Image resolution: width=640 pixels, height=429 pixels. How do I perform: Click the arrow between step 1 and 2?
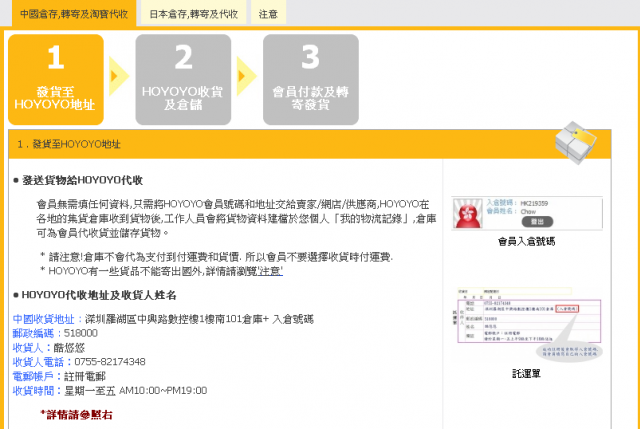pyautogui.click(x=119, y=76)
